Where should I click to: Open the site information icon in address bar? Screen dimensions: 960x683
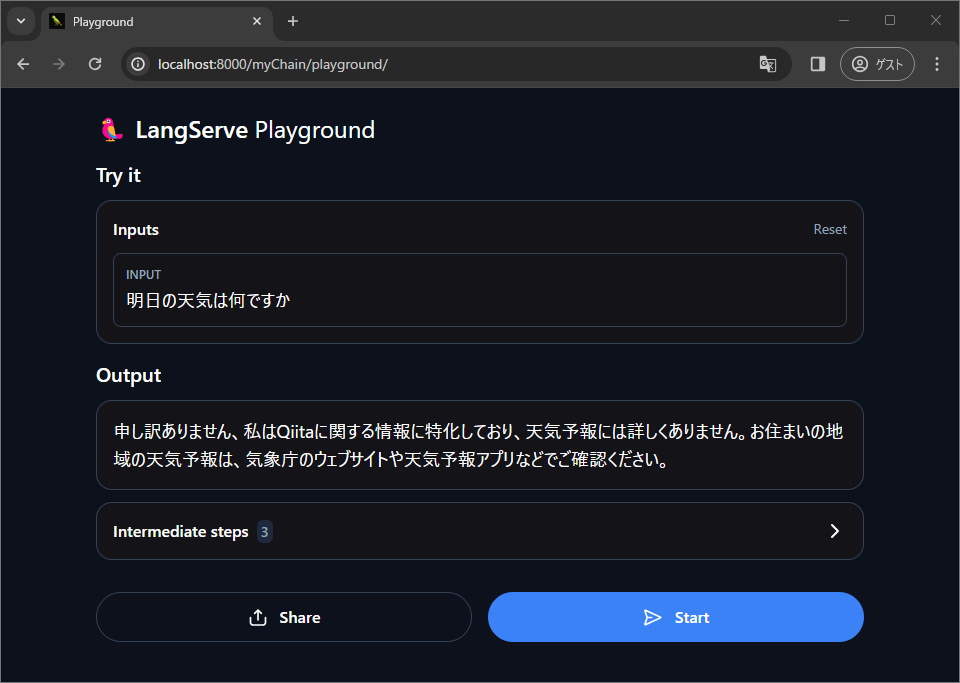tap(138, 64)
